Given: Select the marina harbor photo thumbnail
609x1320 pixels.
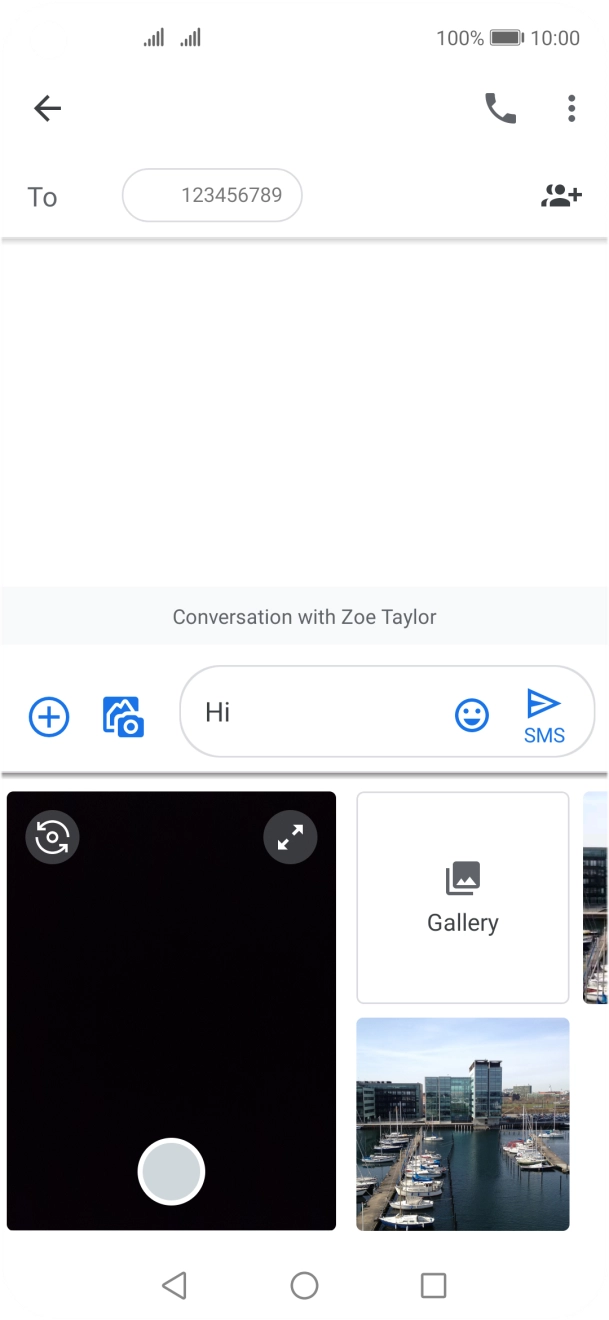Looking at the screenshot, I should (462, 1124).
